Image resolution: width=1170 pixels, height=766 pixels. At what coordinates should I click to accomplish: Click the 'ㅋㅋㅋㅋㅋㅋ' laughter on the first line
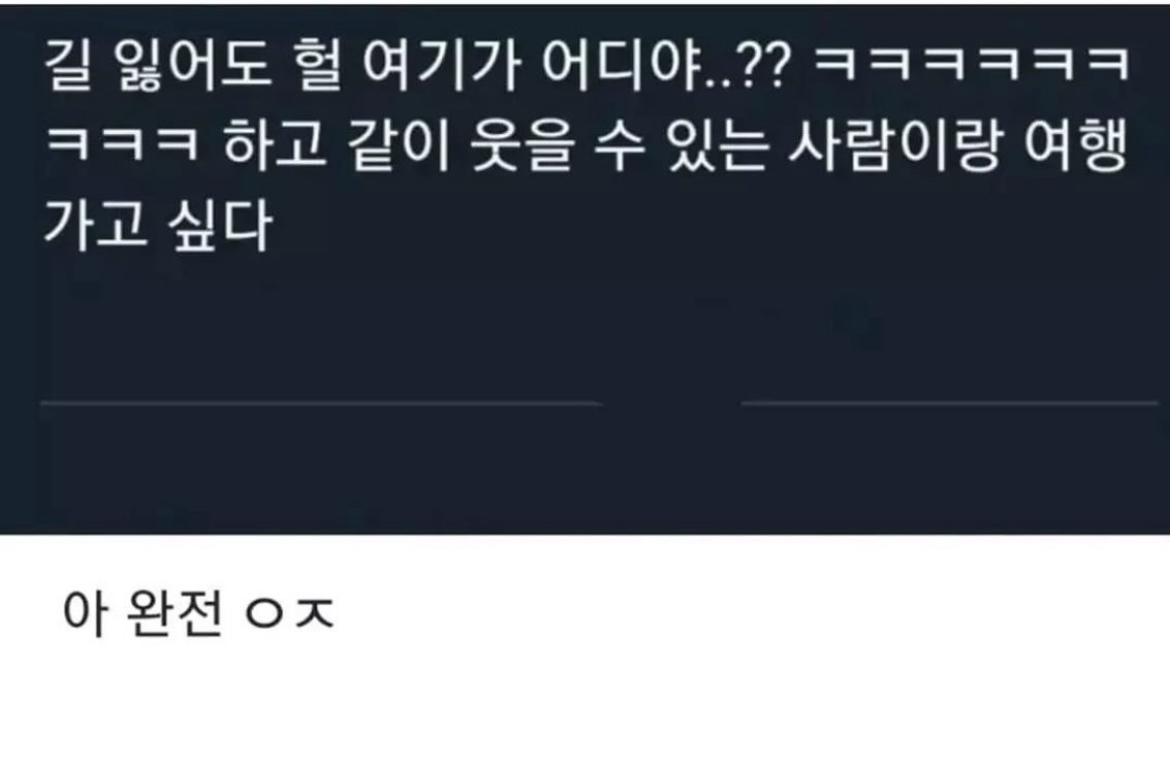pyautogui.click(x=972, y=63)
